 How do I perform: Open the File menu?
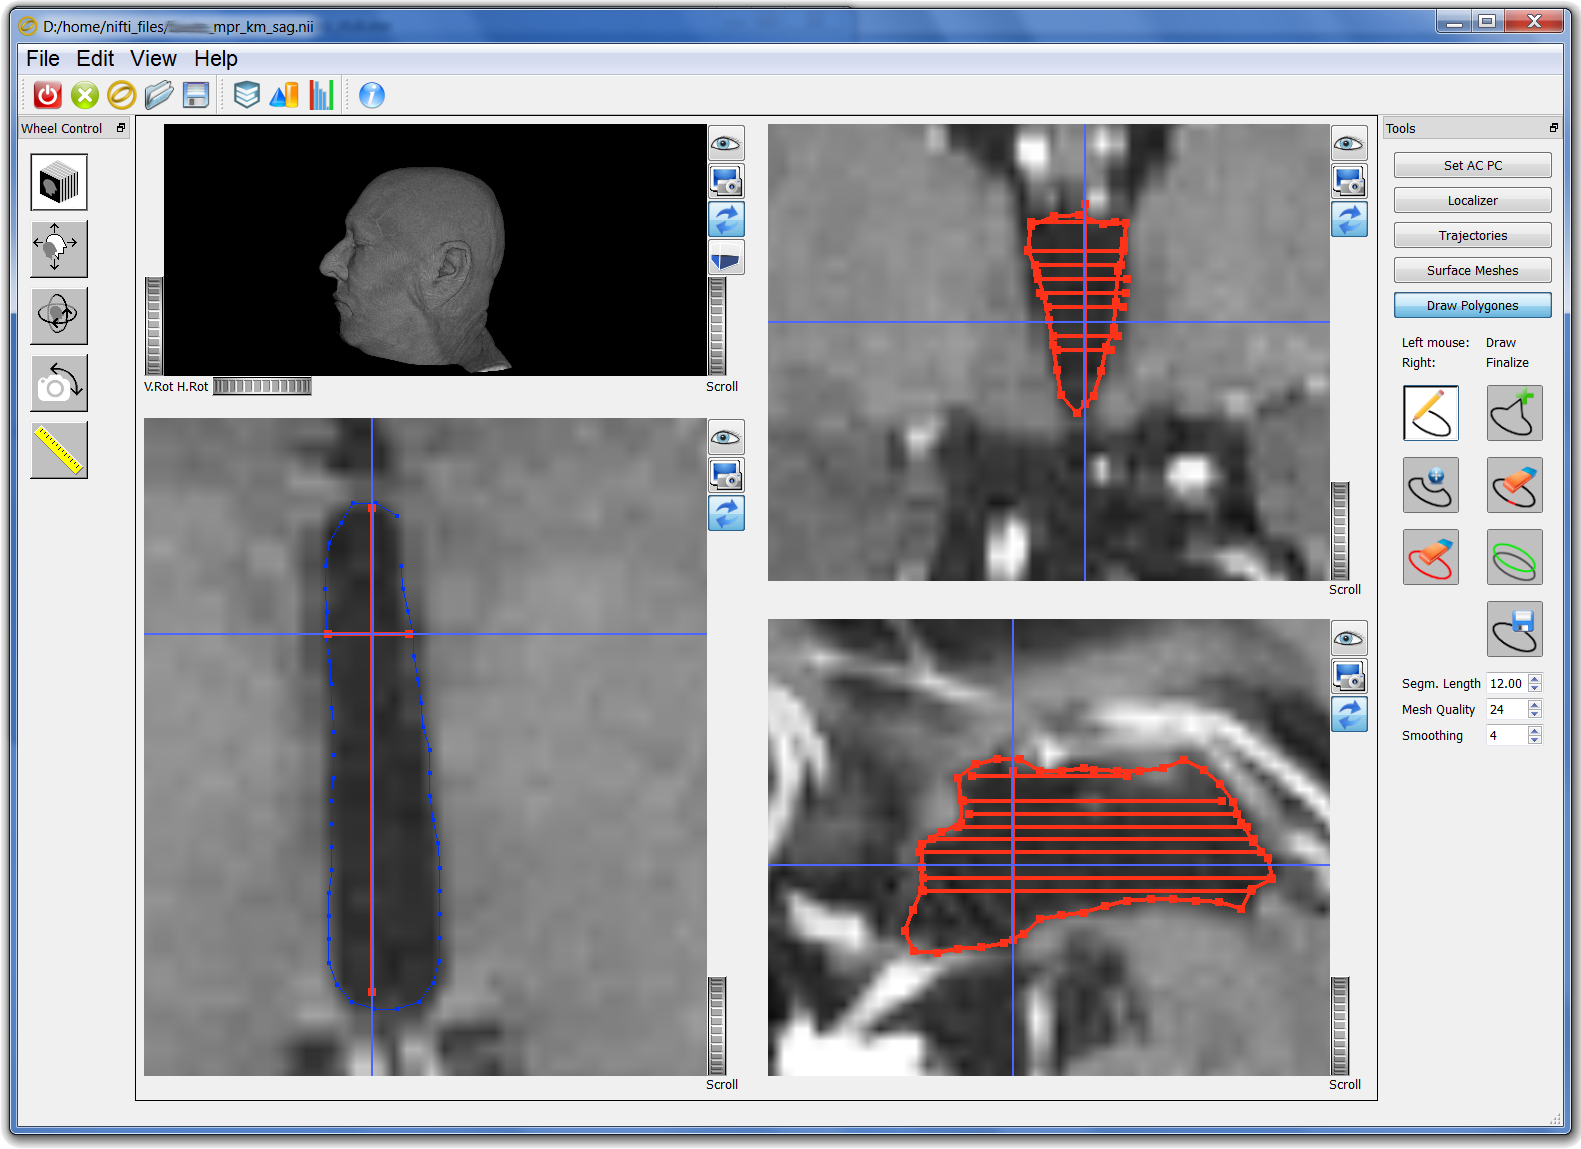43,59
